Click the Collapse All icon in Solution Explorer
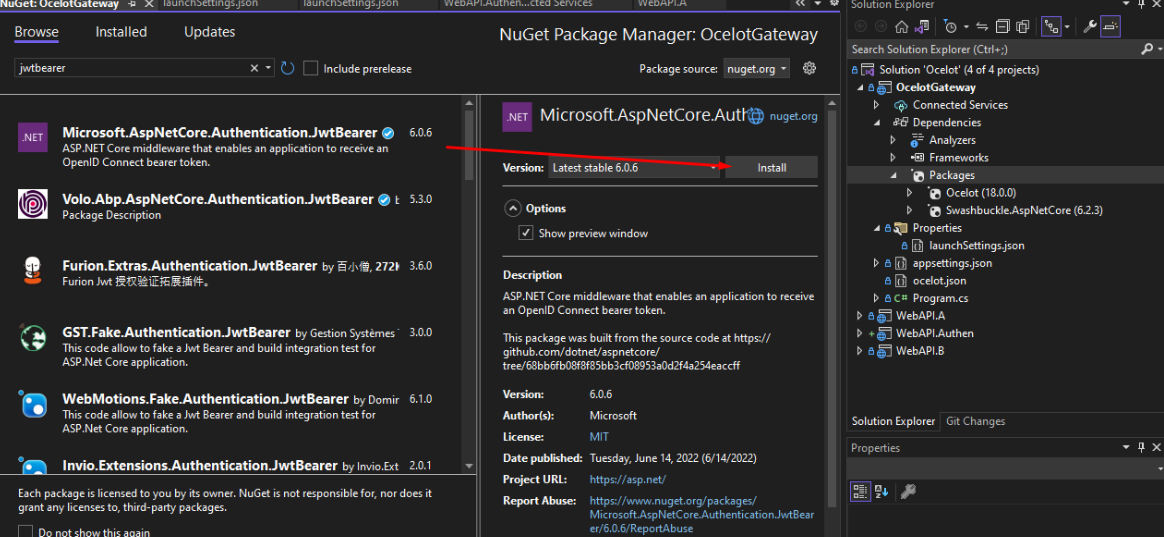The height and width of the screenshot is (537, 1164). tap(1002, 26)
